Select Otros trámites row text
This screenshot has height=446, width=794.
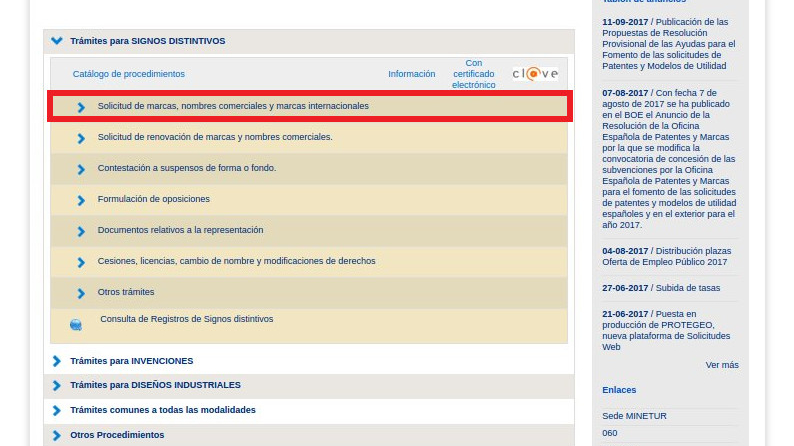tap(126, 292)
